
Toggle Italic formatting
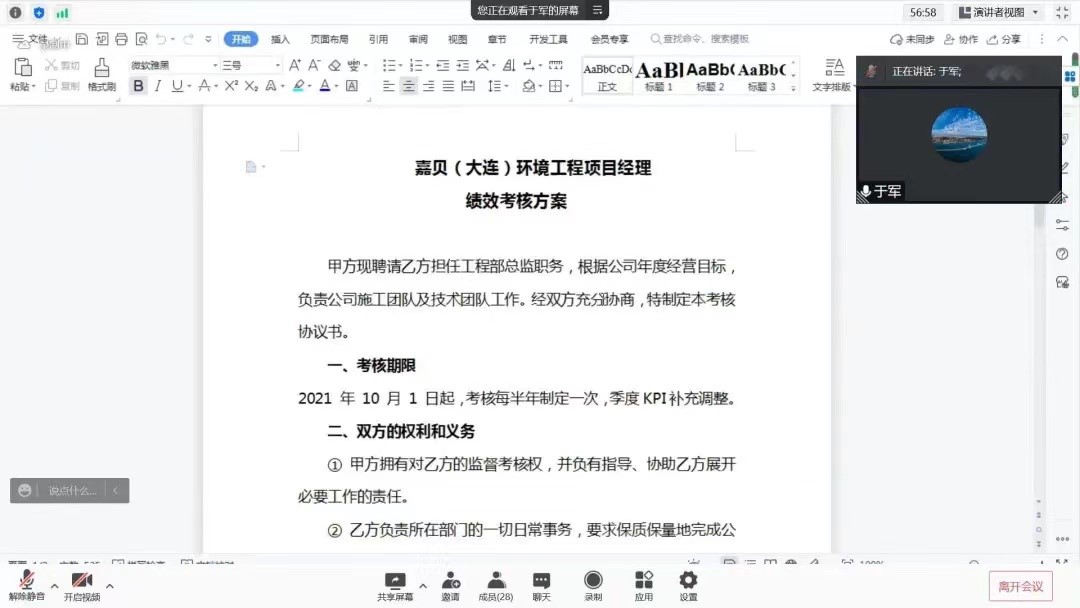(158, 86)
